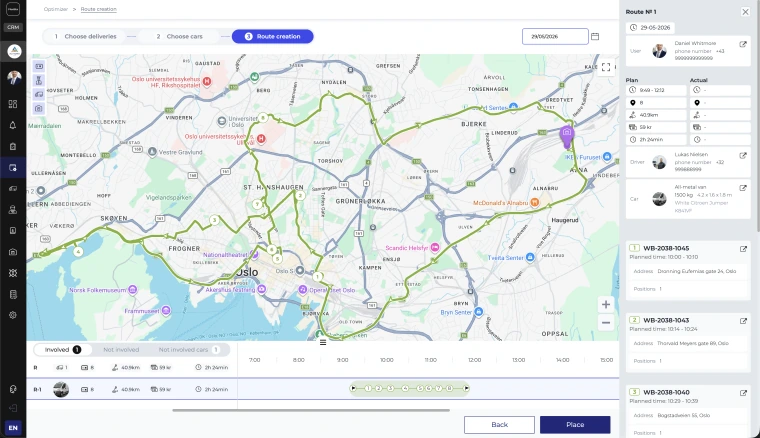Zoom out on the map
This screenshot has width=760, height=438.
tap(606, 323)
